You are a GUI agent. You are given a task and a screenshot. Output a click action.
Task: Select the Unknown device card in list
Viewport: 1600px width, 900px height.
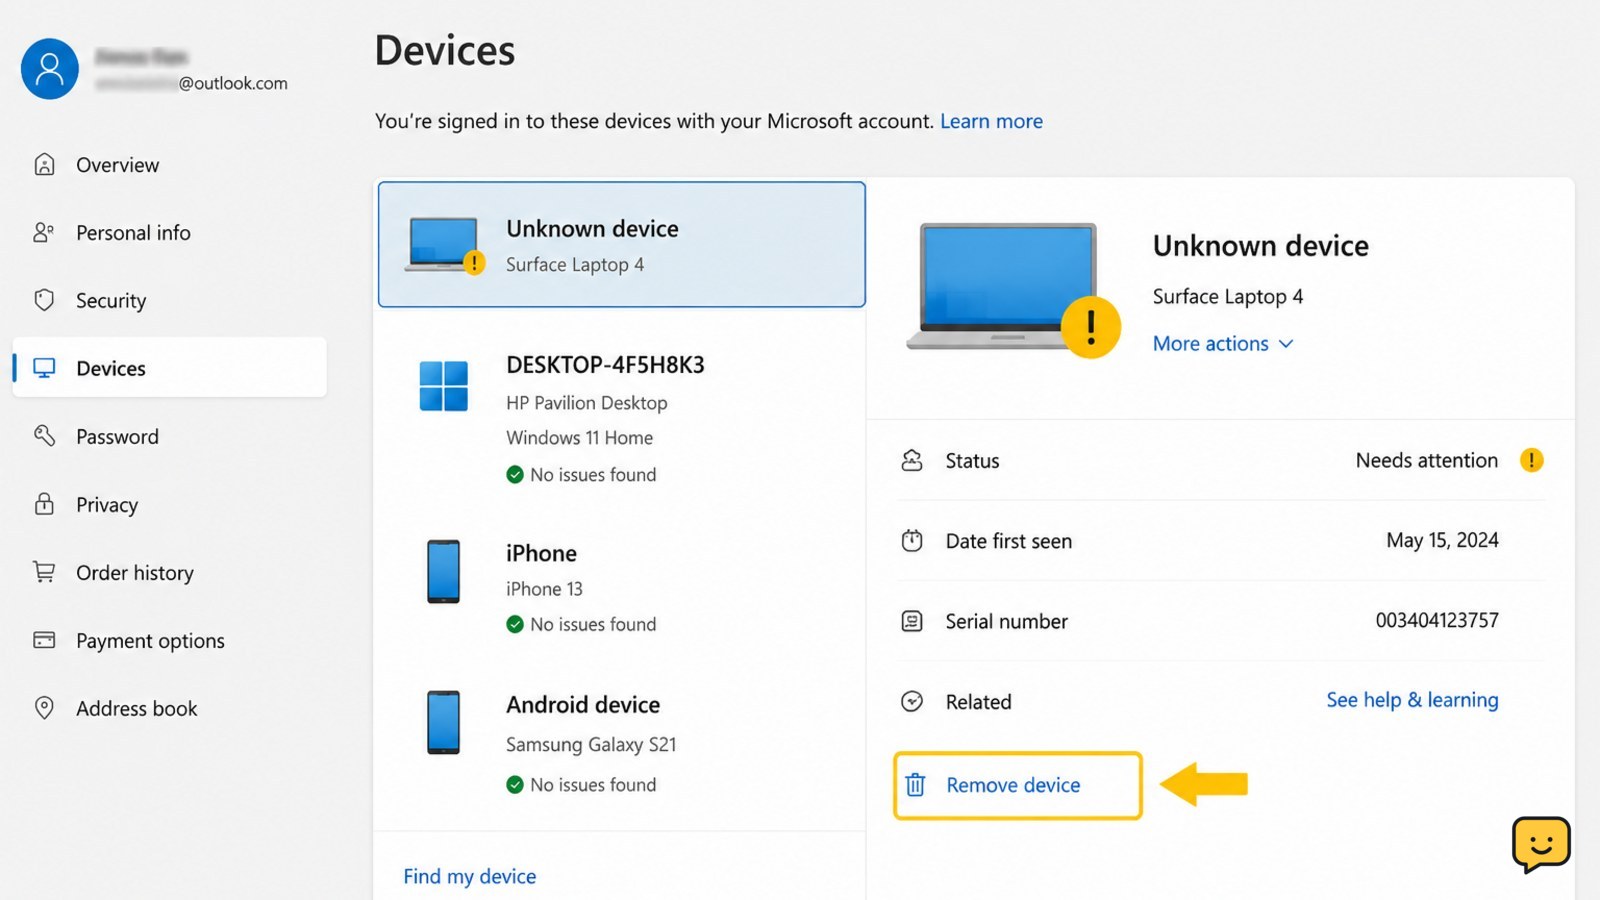(x=621, y=244)
